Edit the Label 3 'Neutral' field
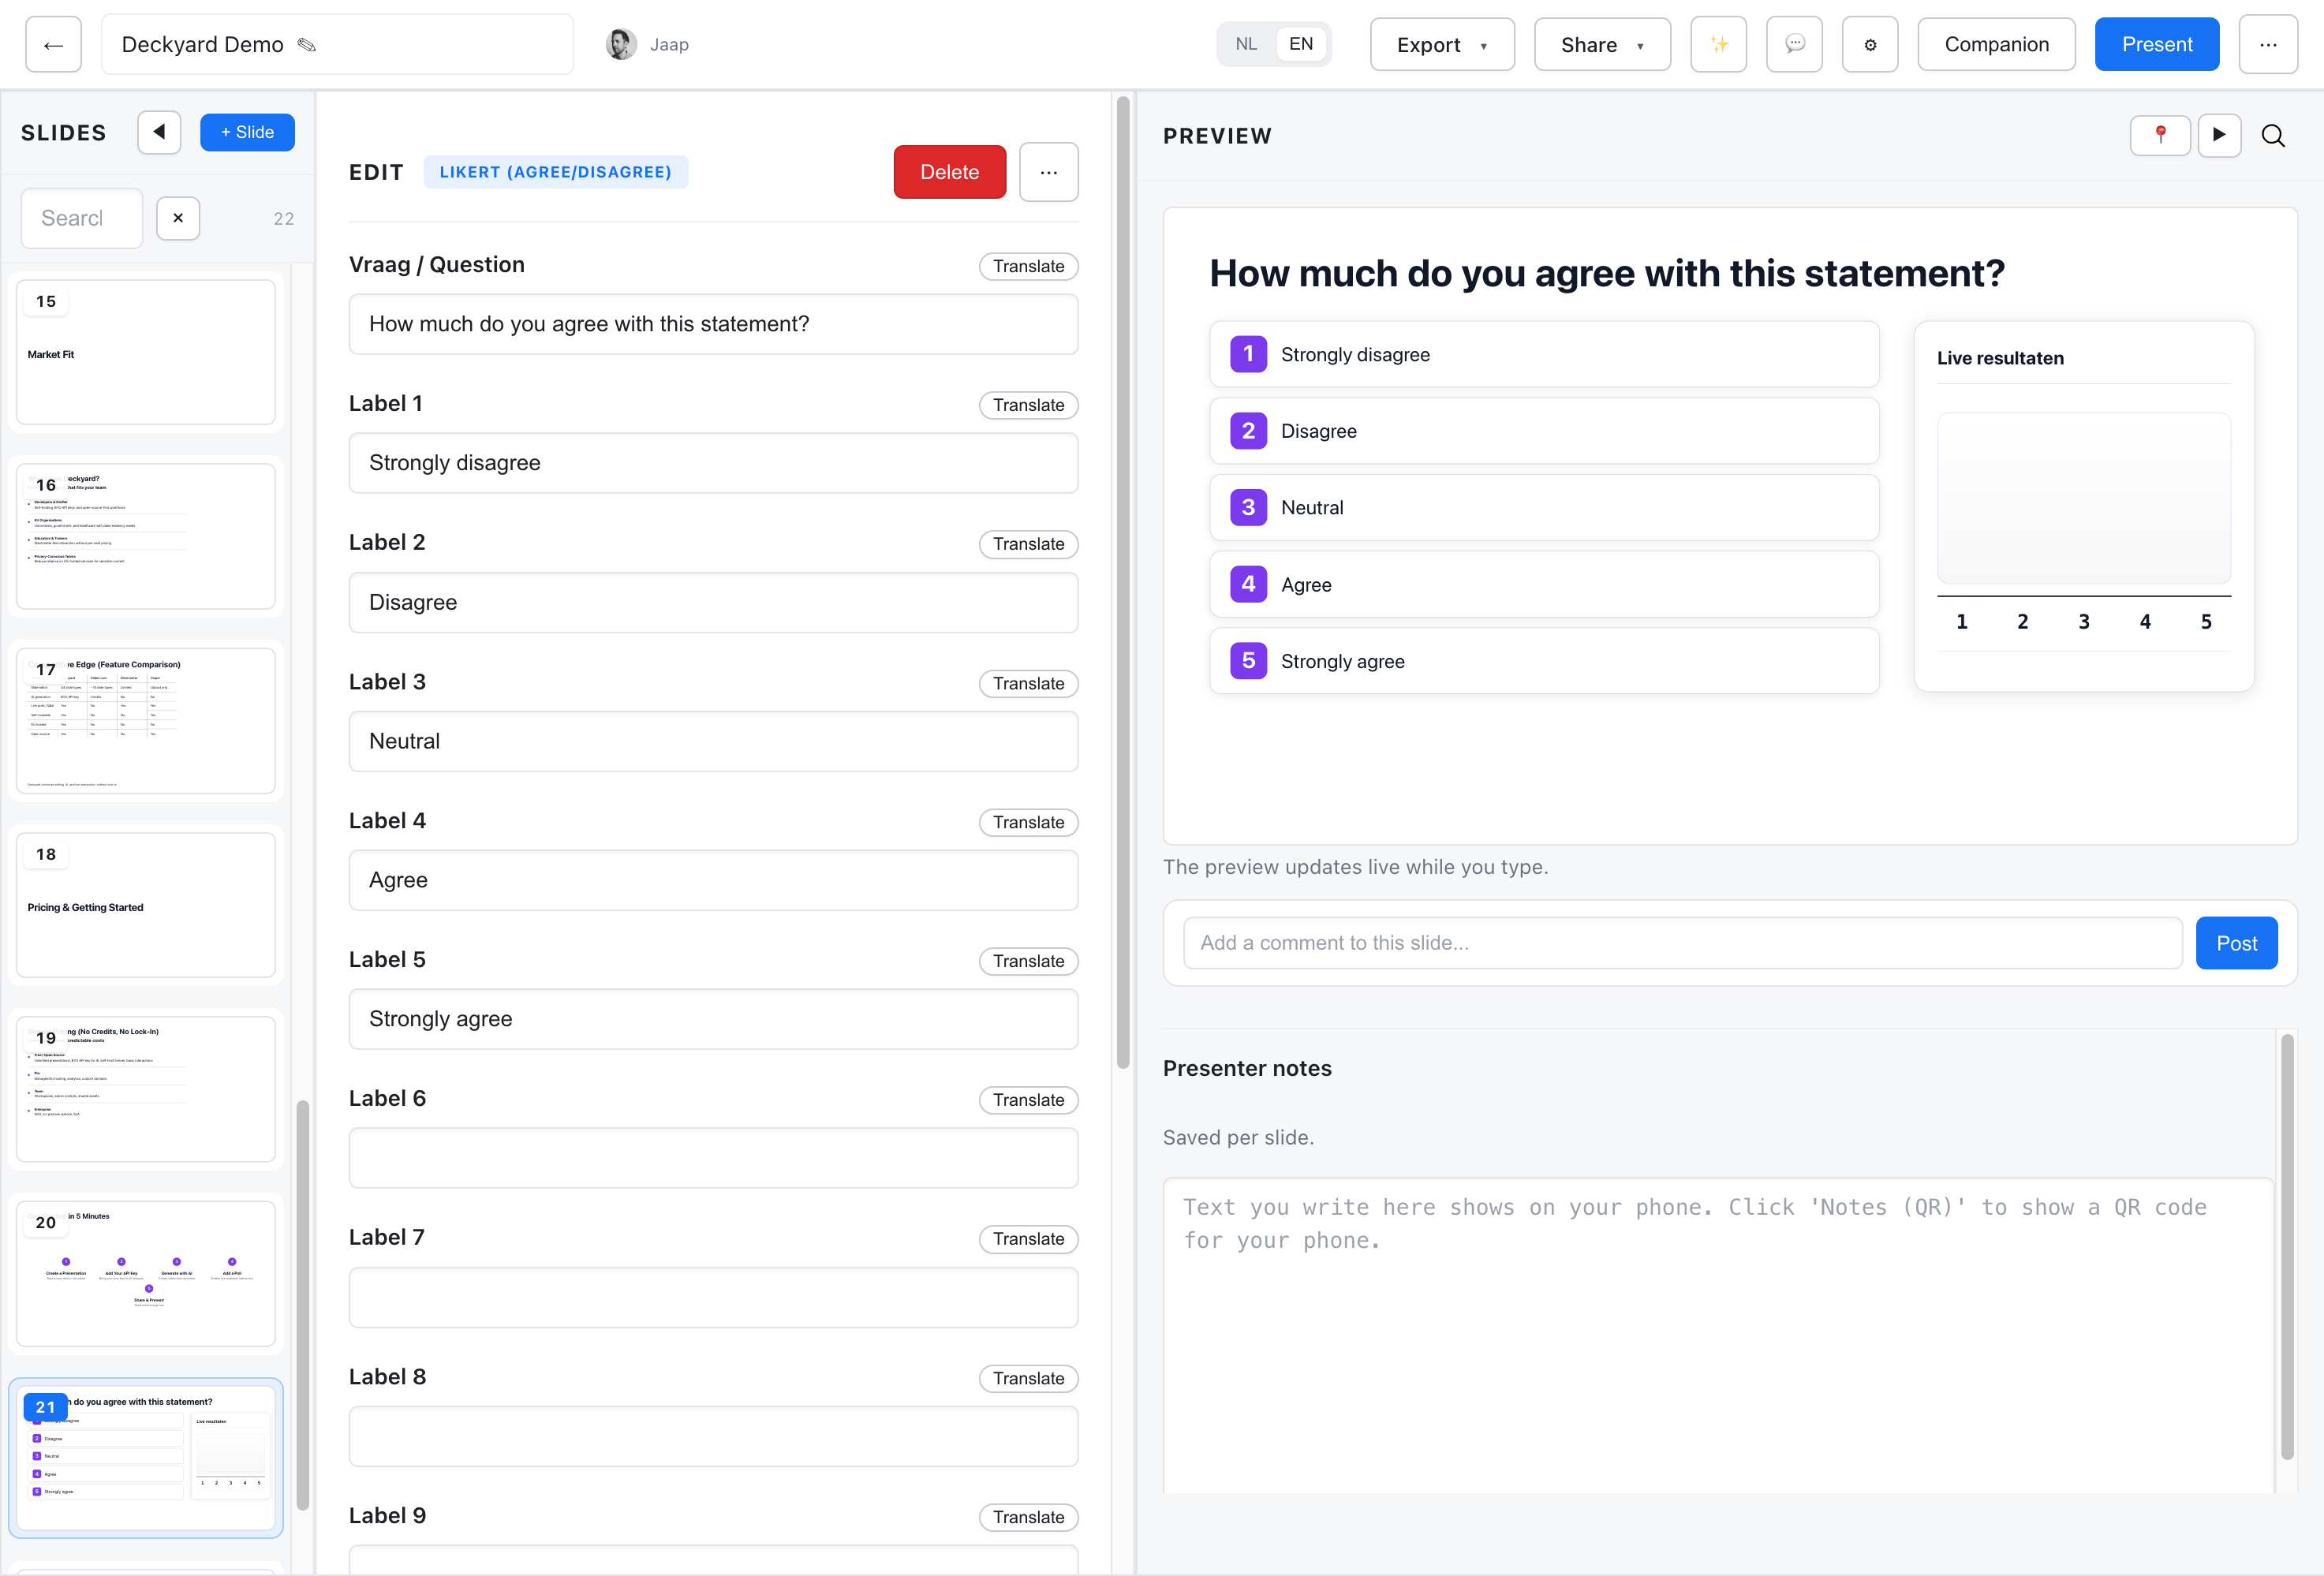 [713, 741]
